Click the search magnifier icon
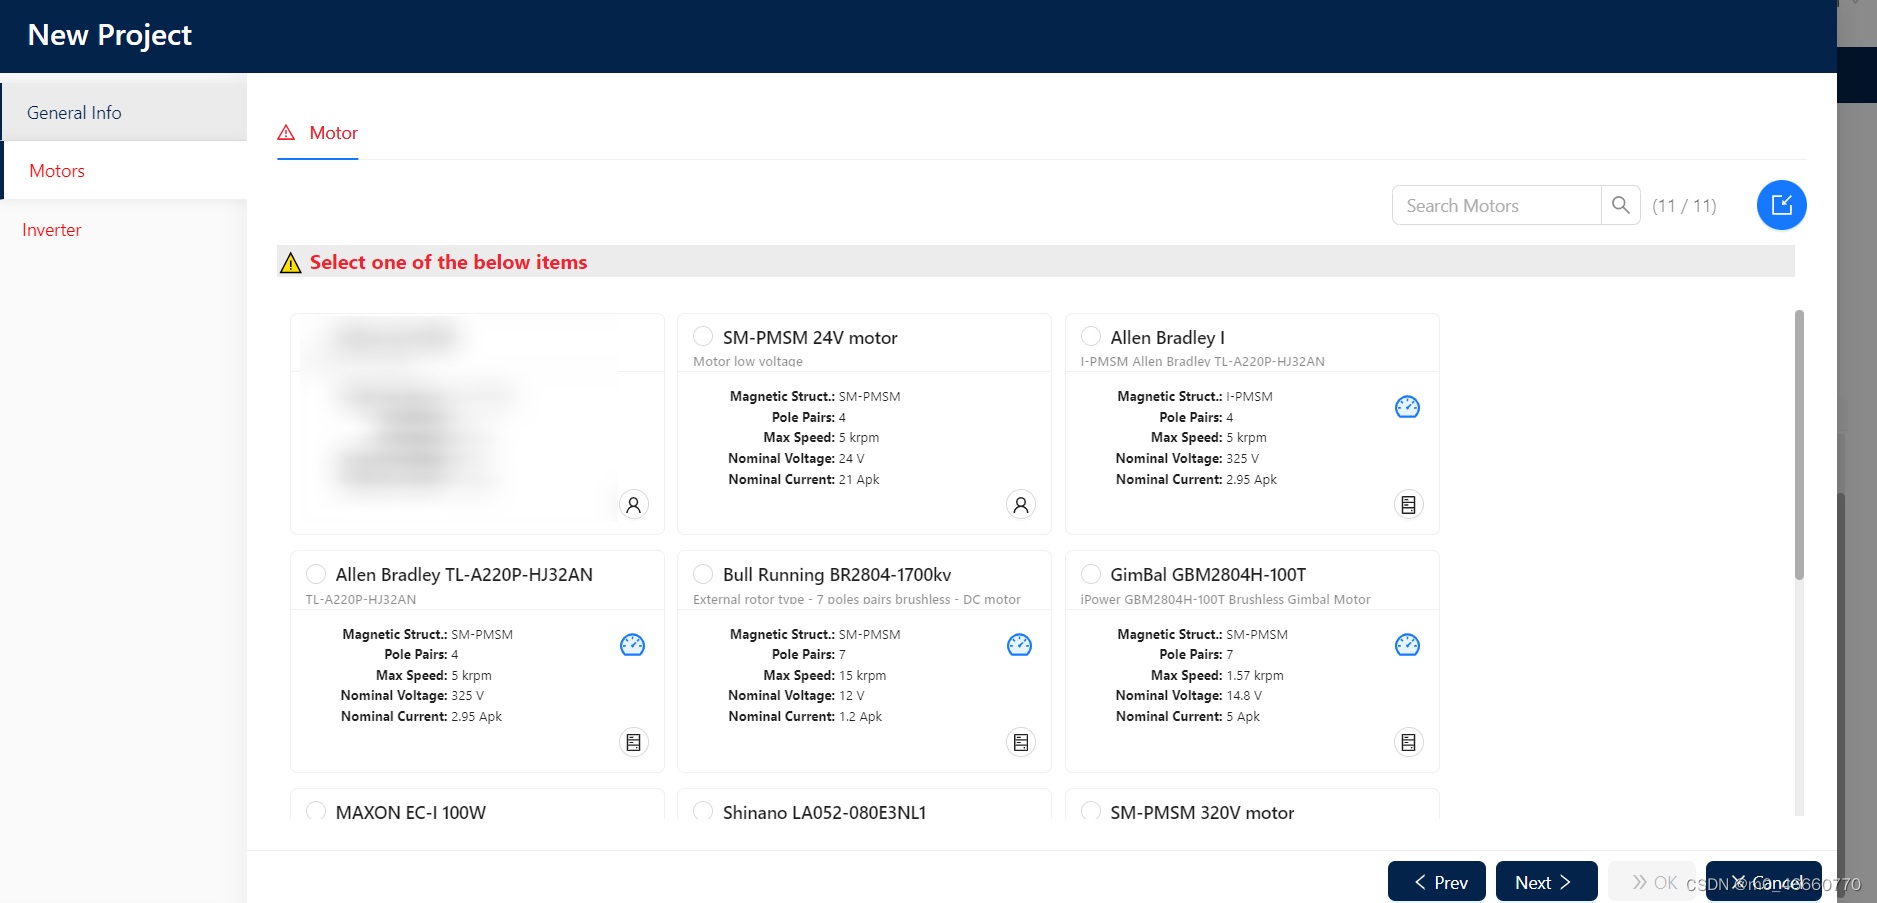Screen dimensions: 1877x903 pos(1620,205)
